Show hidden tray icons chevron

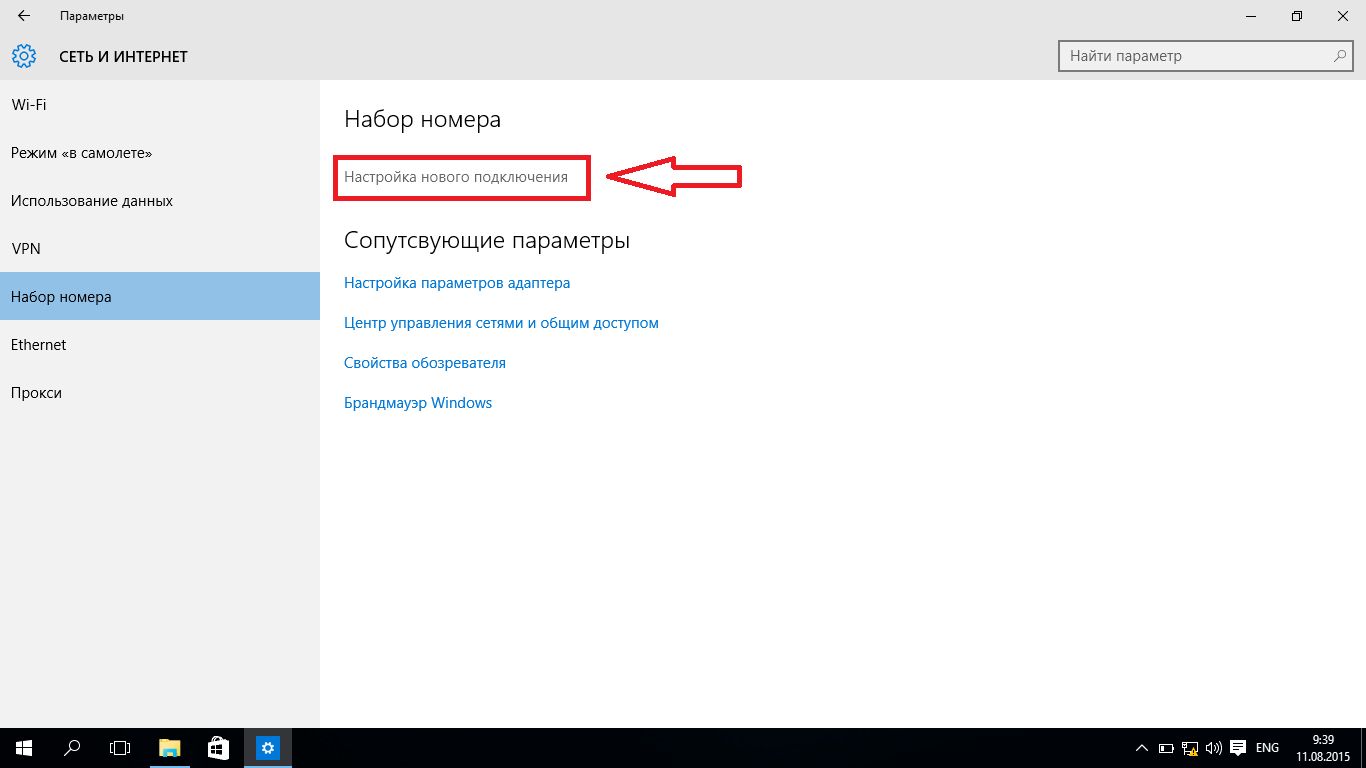(x=1142, y=748)
